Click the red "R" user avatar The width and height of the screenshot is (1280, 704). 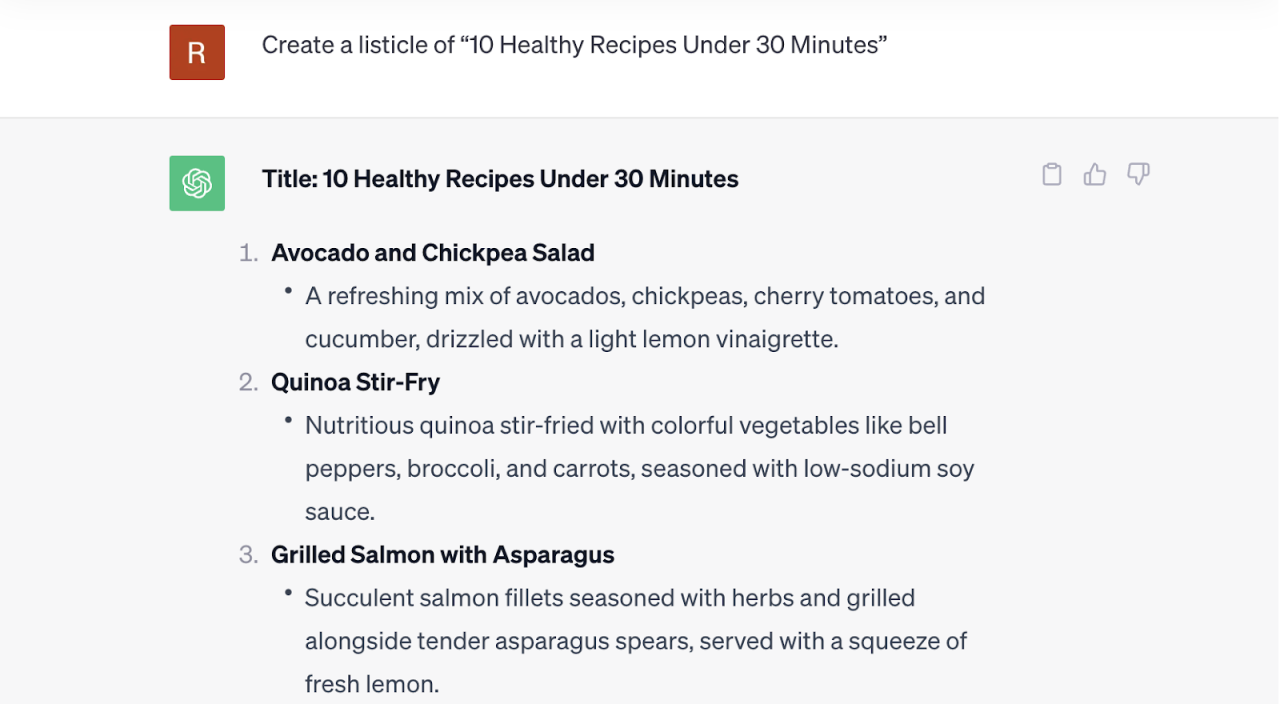click(x=197, y=52)
